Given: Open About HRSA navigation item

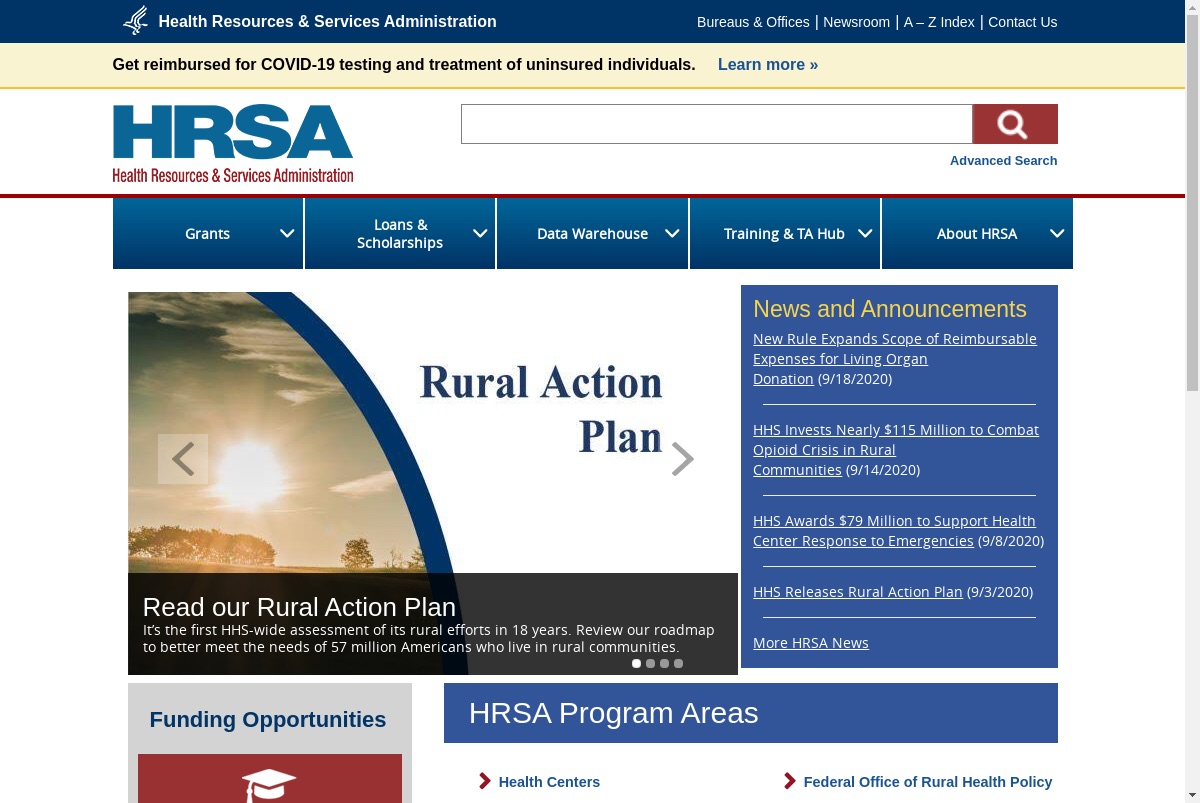Looking at the screenshot, I should [x=977, y=233].
